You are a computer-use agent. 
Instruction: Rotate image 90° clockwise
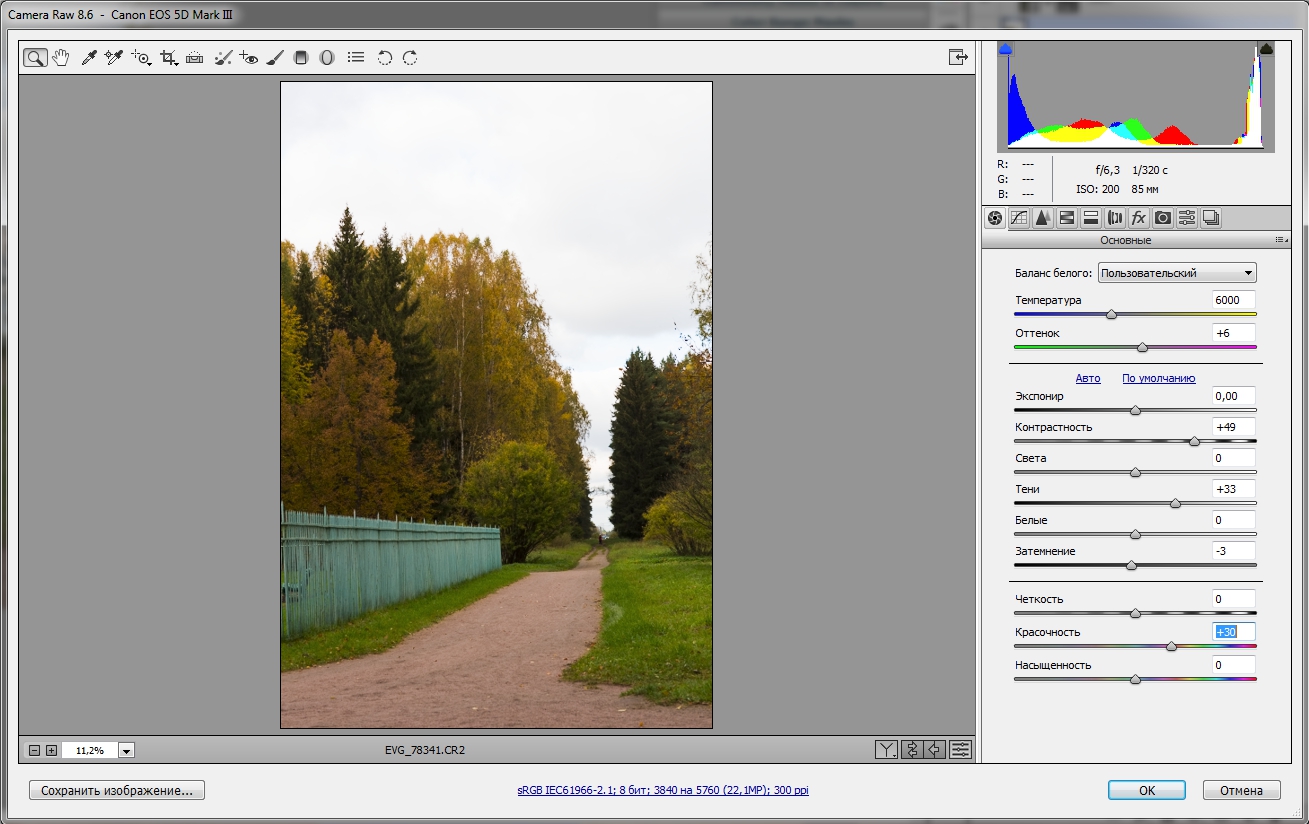point(410,58)
